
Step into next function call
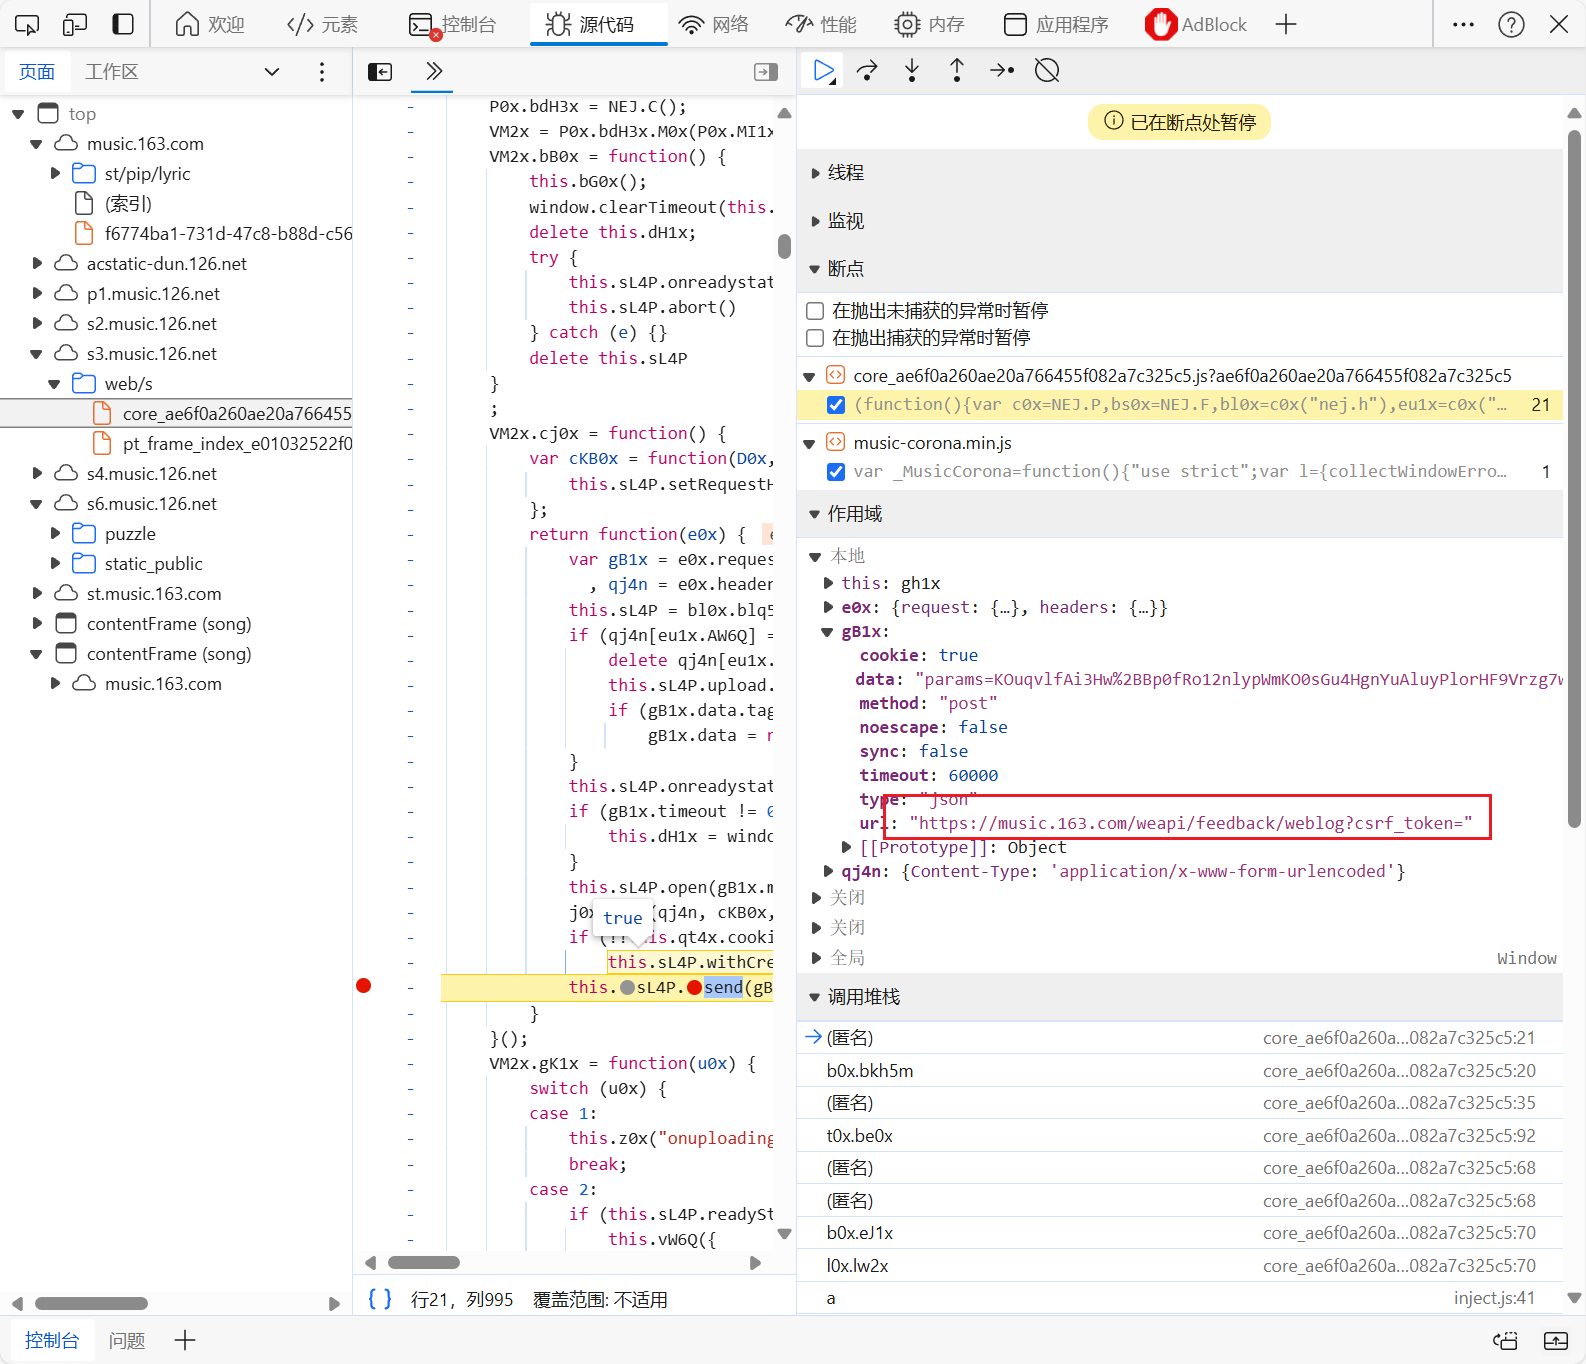(x=912, y=70)
